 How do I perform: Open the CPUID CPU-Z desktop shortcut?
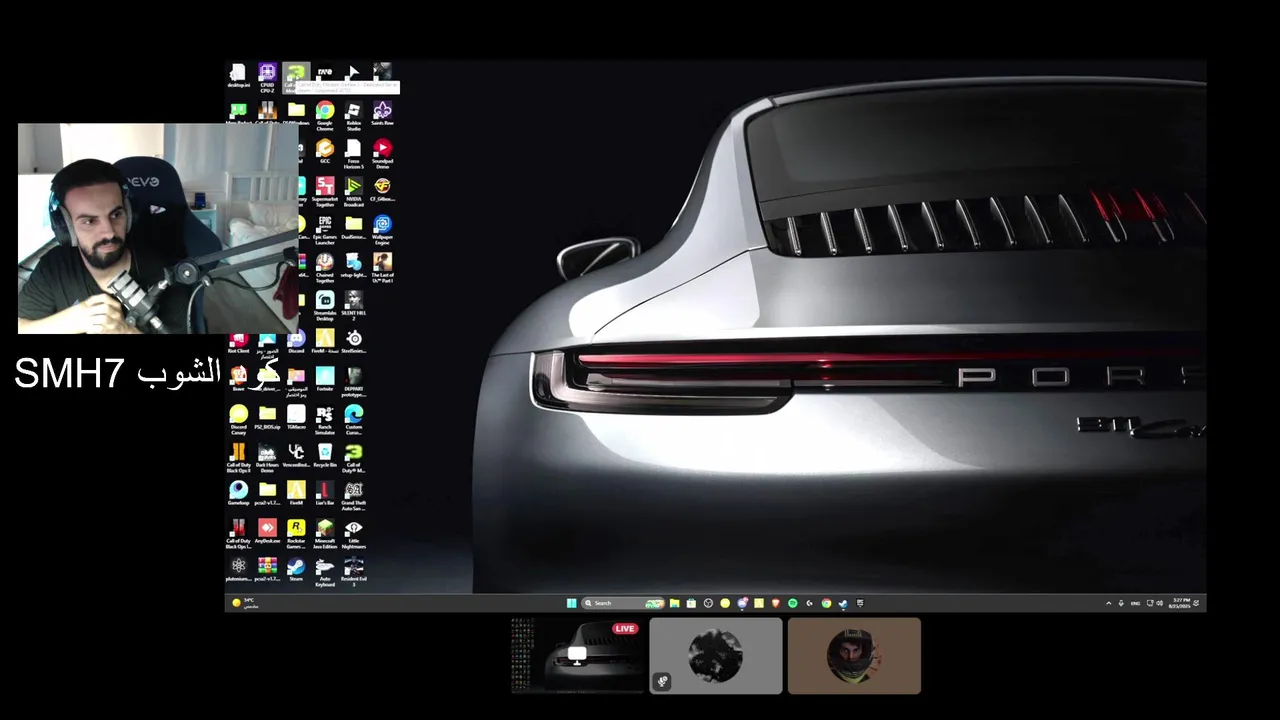tap(267, 76)
